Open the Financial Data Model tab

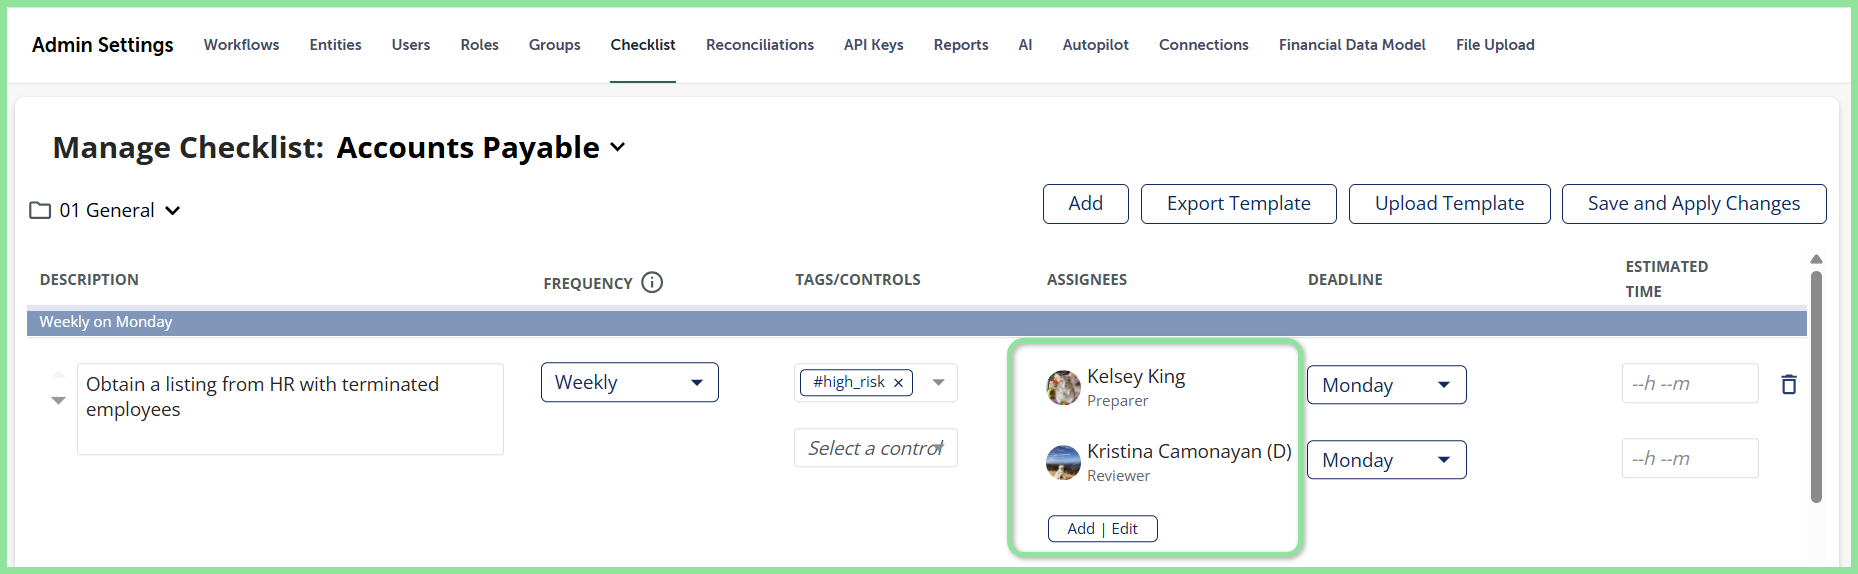[1352, 44]
